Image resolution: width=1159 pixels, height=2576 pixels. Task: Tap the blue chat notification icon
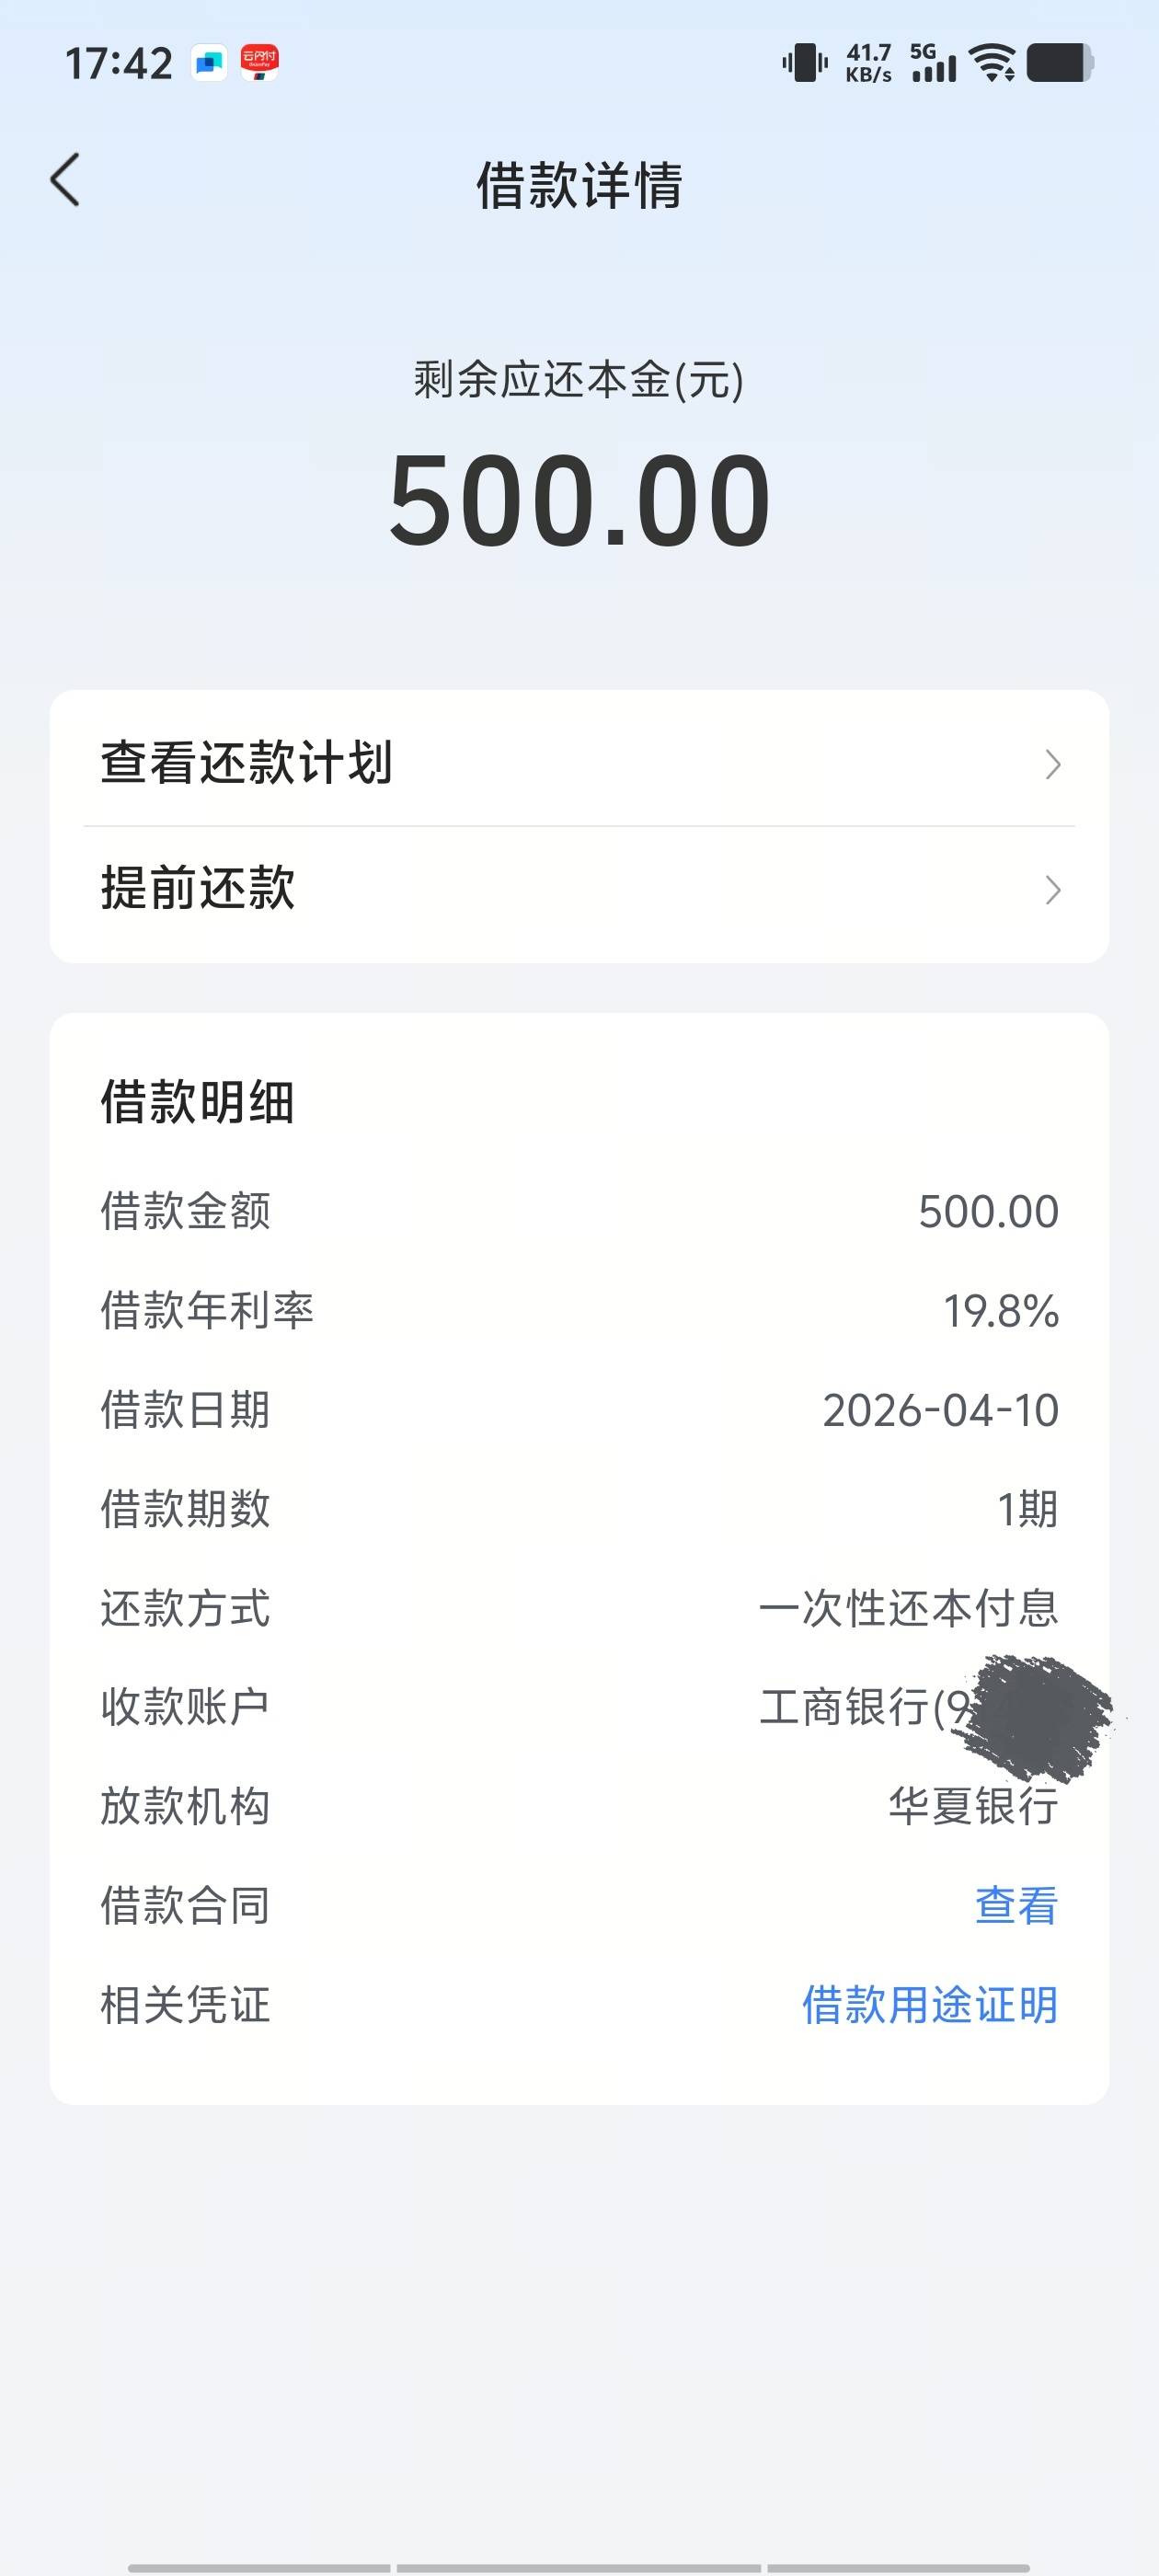point(209,63)
